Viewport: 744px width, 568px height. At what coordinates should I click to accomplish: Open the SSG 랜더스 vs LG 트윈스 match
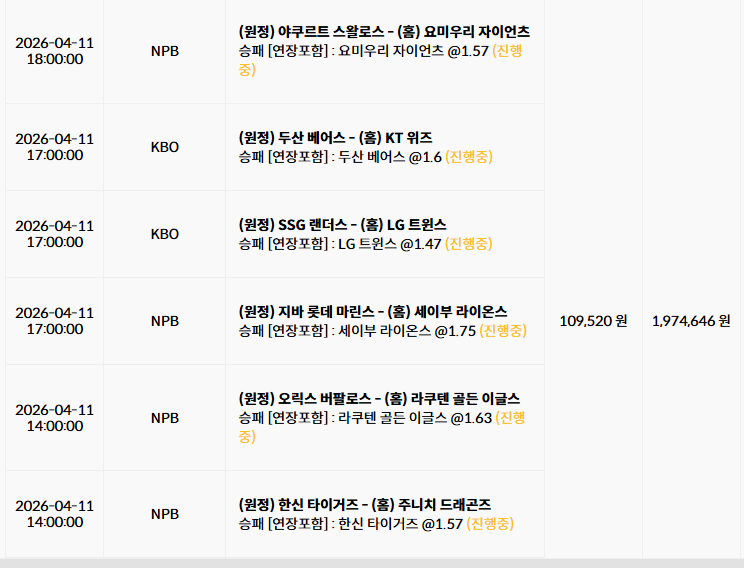342,224
